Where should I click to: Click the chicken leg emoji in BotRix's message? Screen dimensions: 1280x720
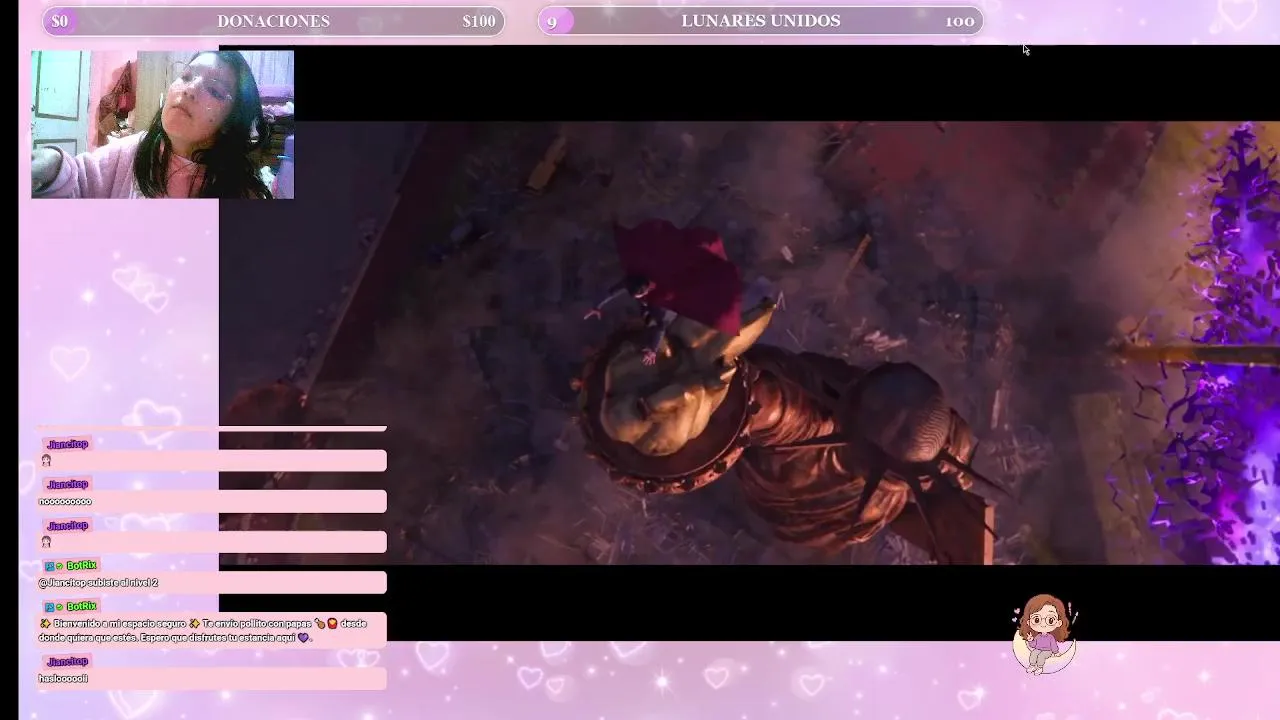[320, 624]
